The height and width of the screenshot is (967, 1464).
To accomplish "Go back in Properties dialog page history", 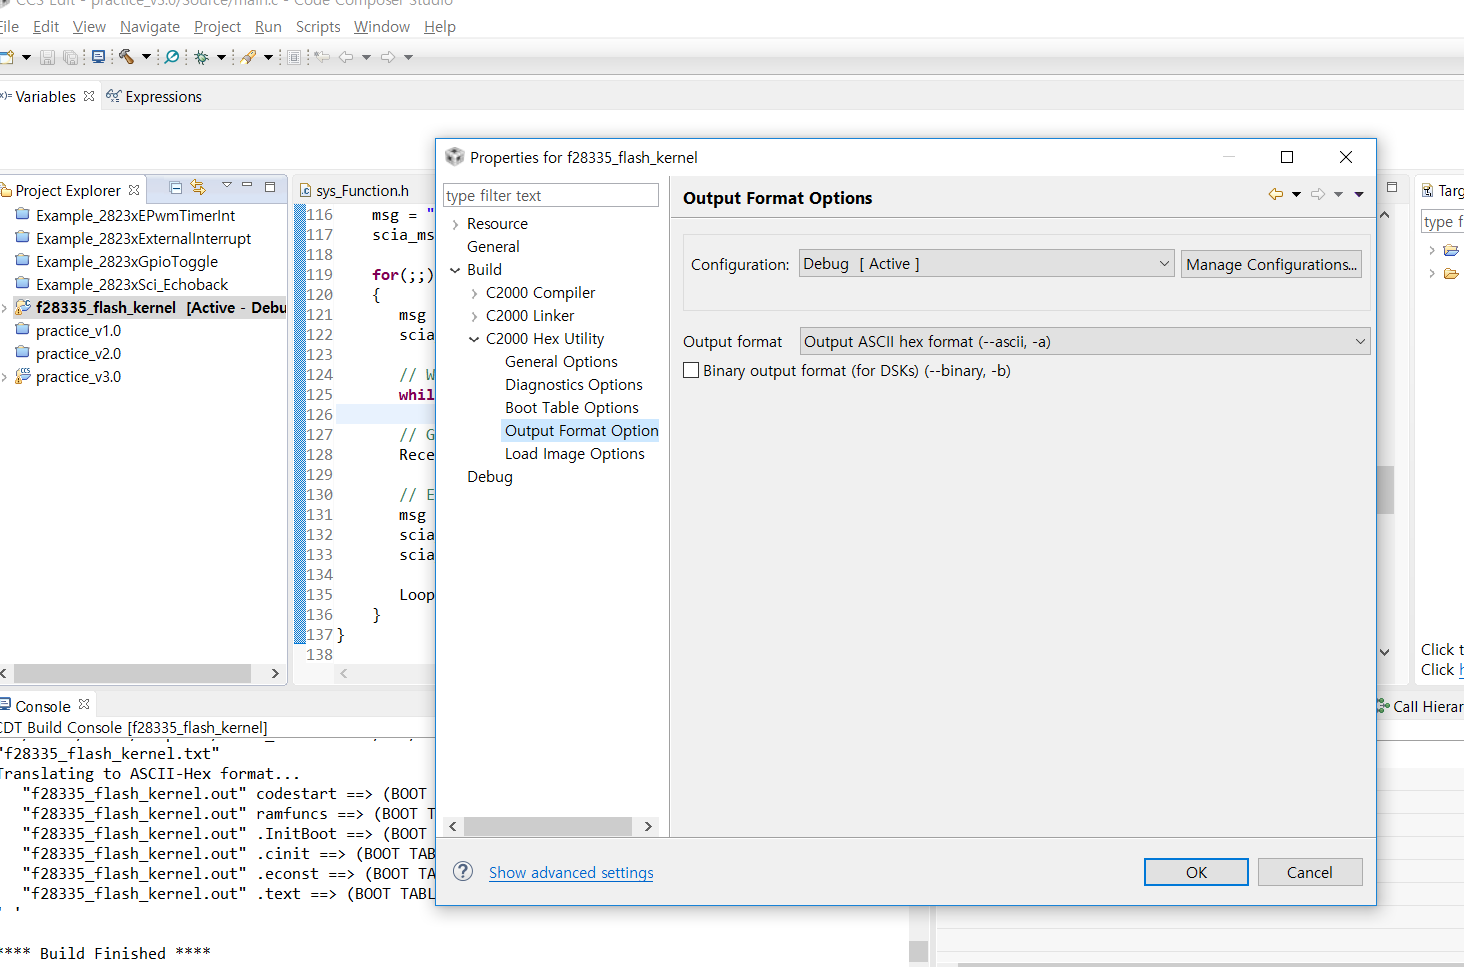I will [1276, 194].
